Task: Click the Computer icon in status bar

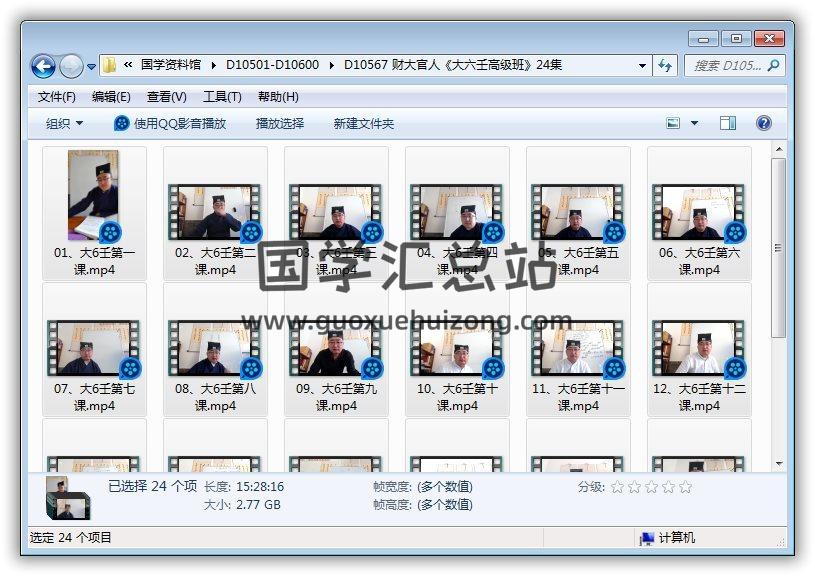Action: (x=647, y=538)
